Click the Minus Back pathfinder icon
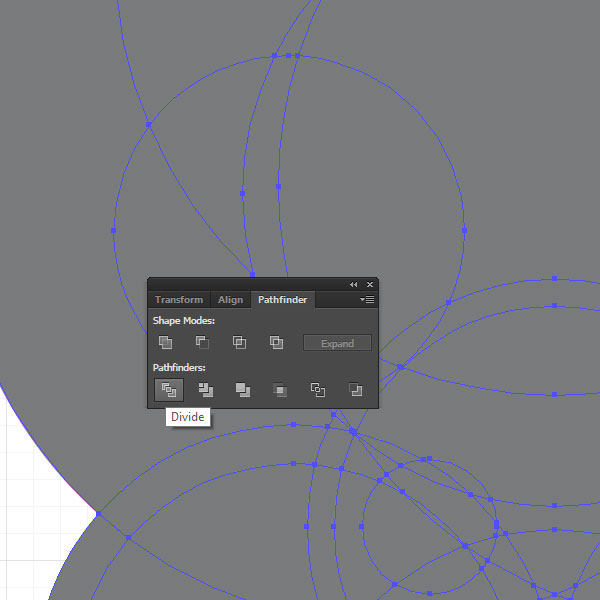Image resolution: width=600 pixels, height=600 pixels. coord(355,390)
